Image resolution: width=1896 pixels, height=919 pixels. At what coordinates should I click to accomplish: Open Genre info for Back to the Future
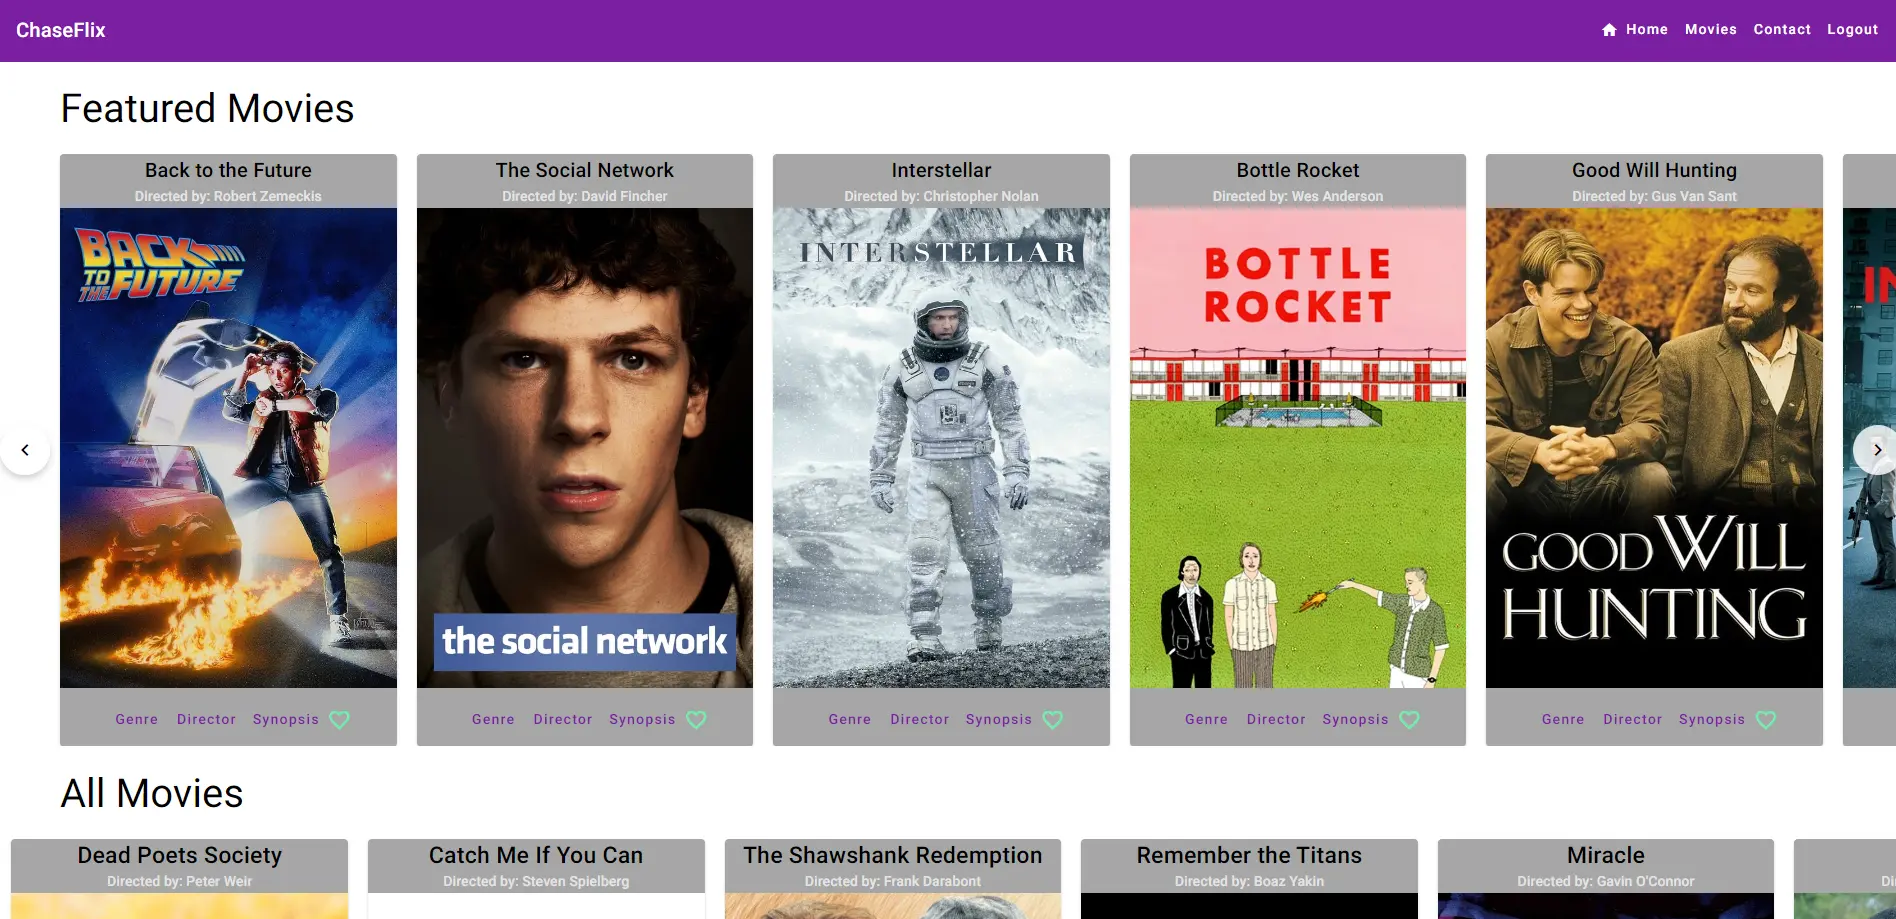(x=137, y=720)
